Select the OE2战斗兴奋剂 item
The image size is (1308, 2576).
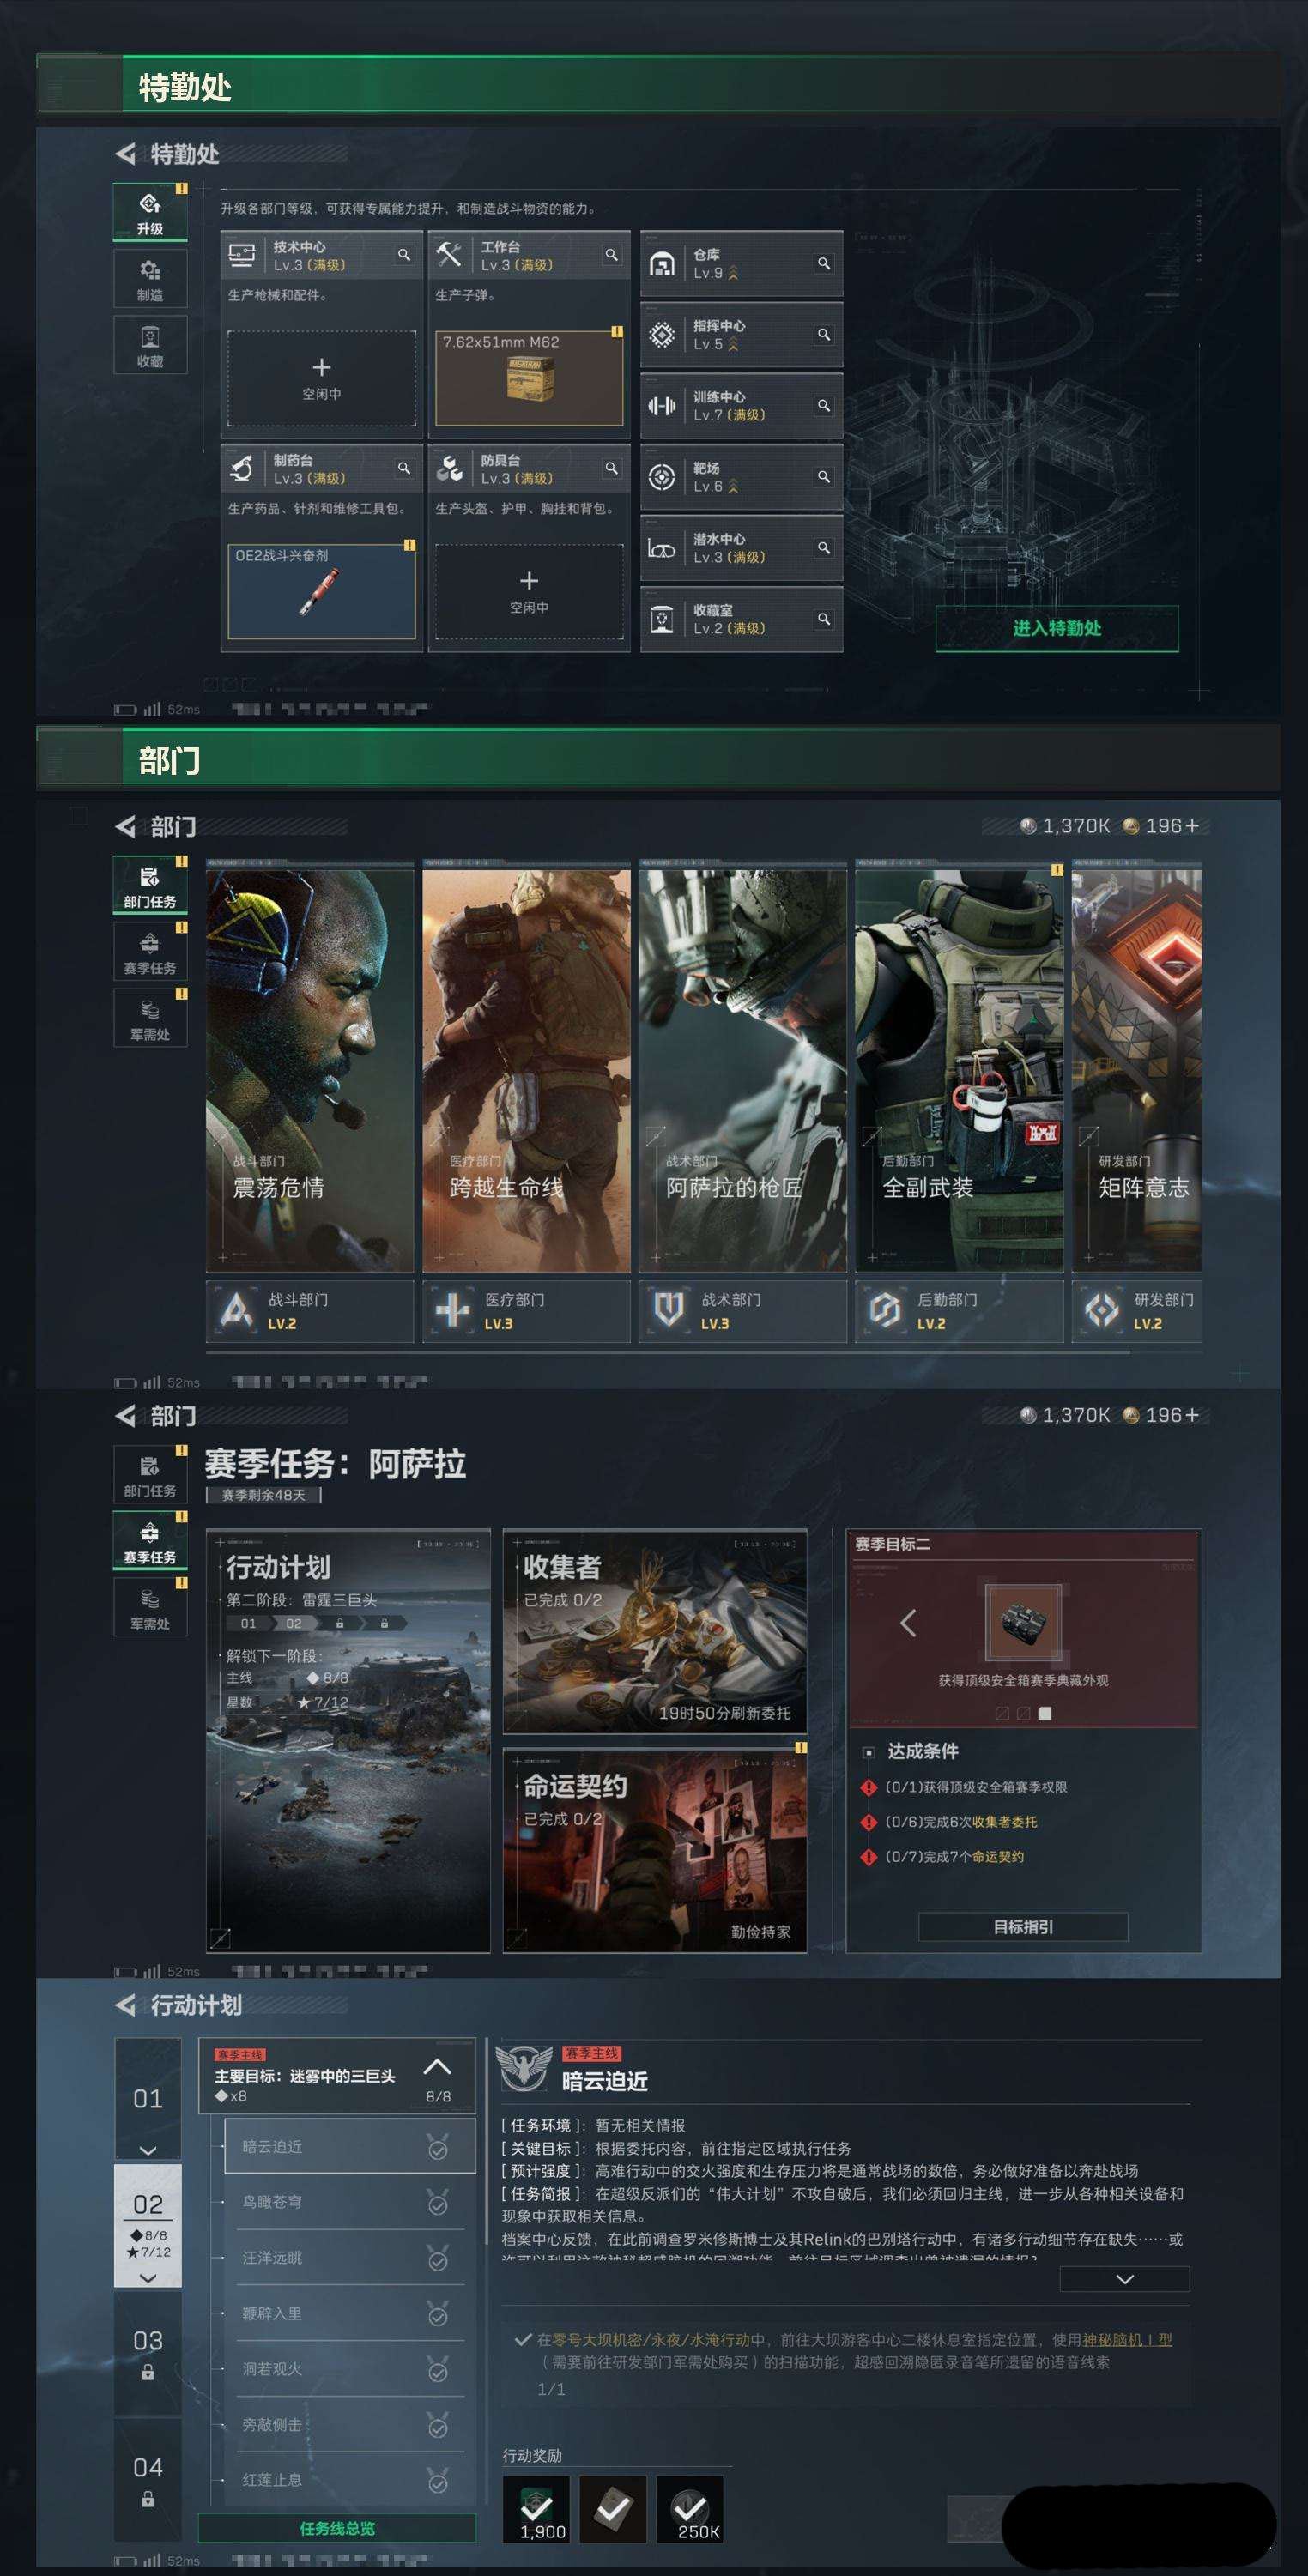tap(322, 592)
